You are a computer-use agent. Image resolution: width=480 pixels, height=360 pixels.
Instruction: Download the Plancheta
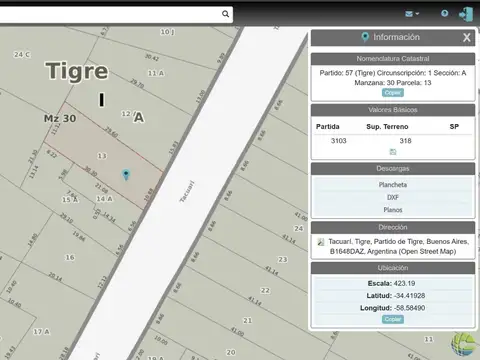click(393, 185)
